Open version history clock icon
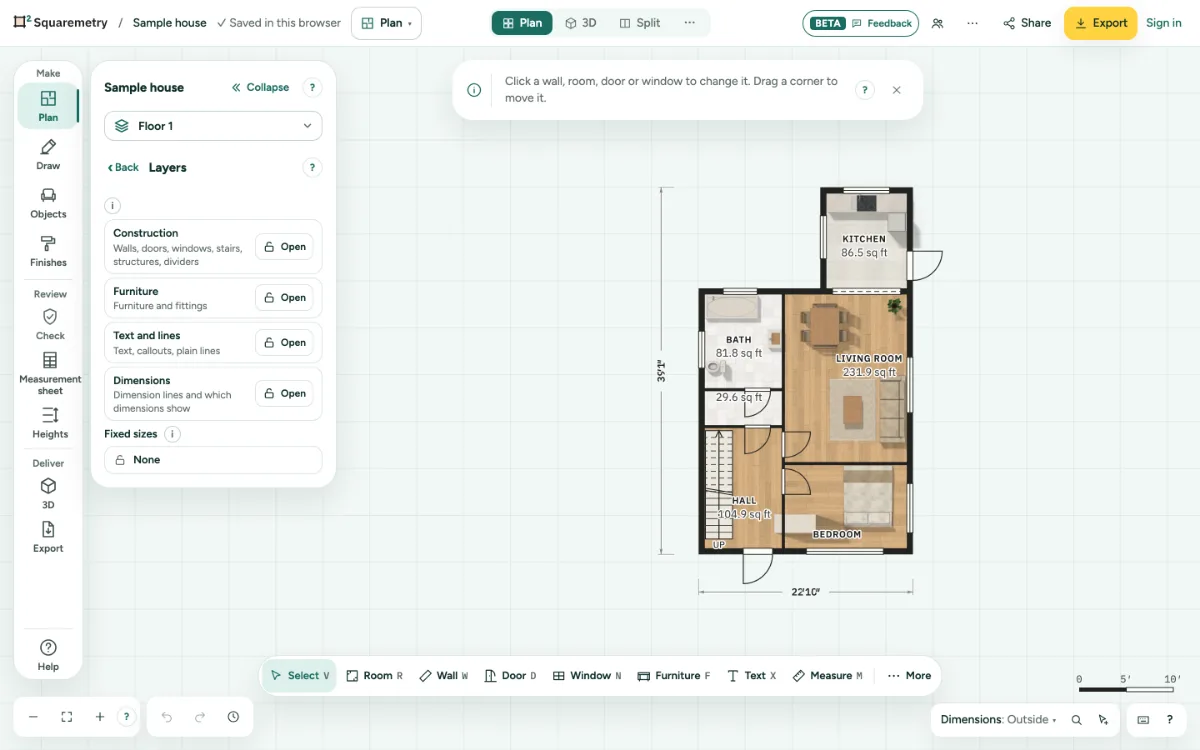Image resolution: width=1200 pixels, height=750 pixels. point(233,717)
